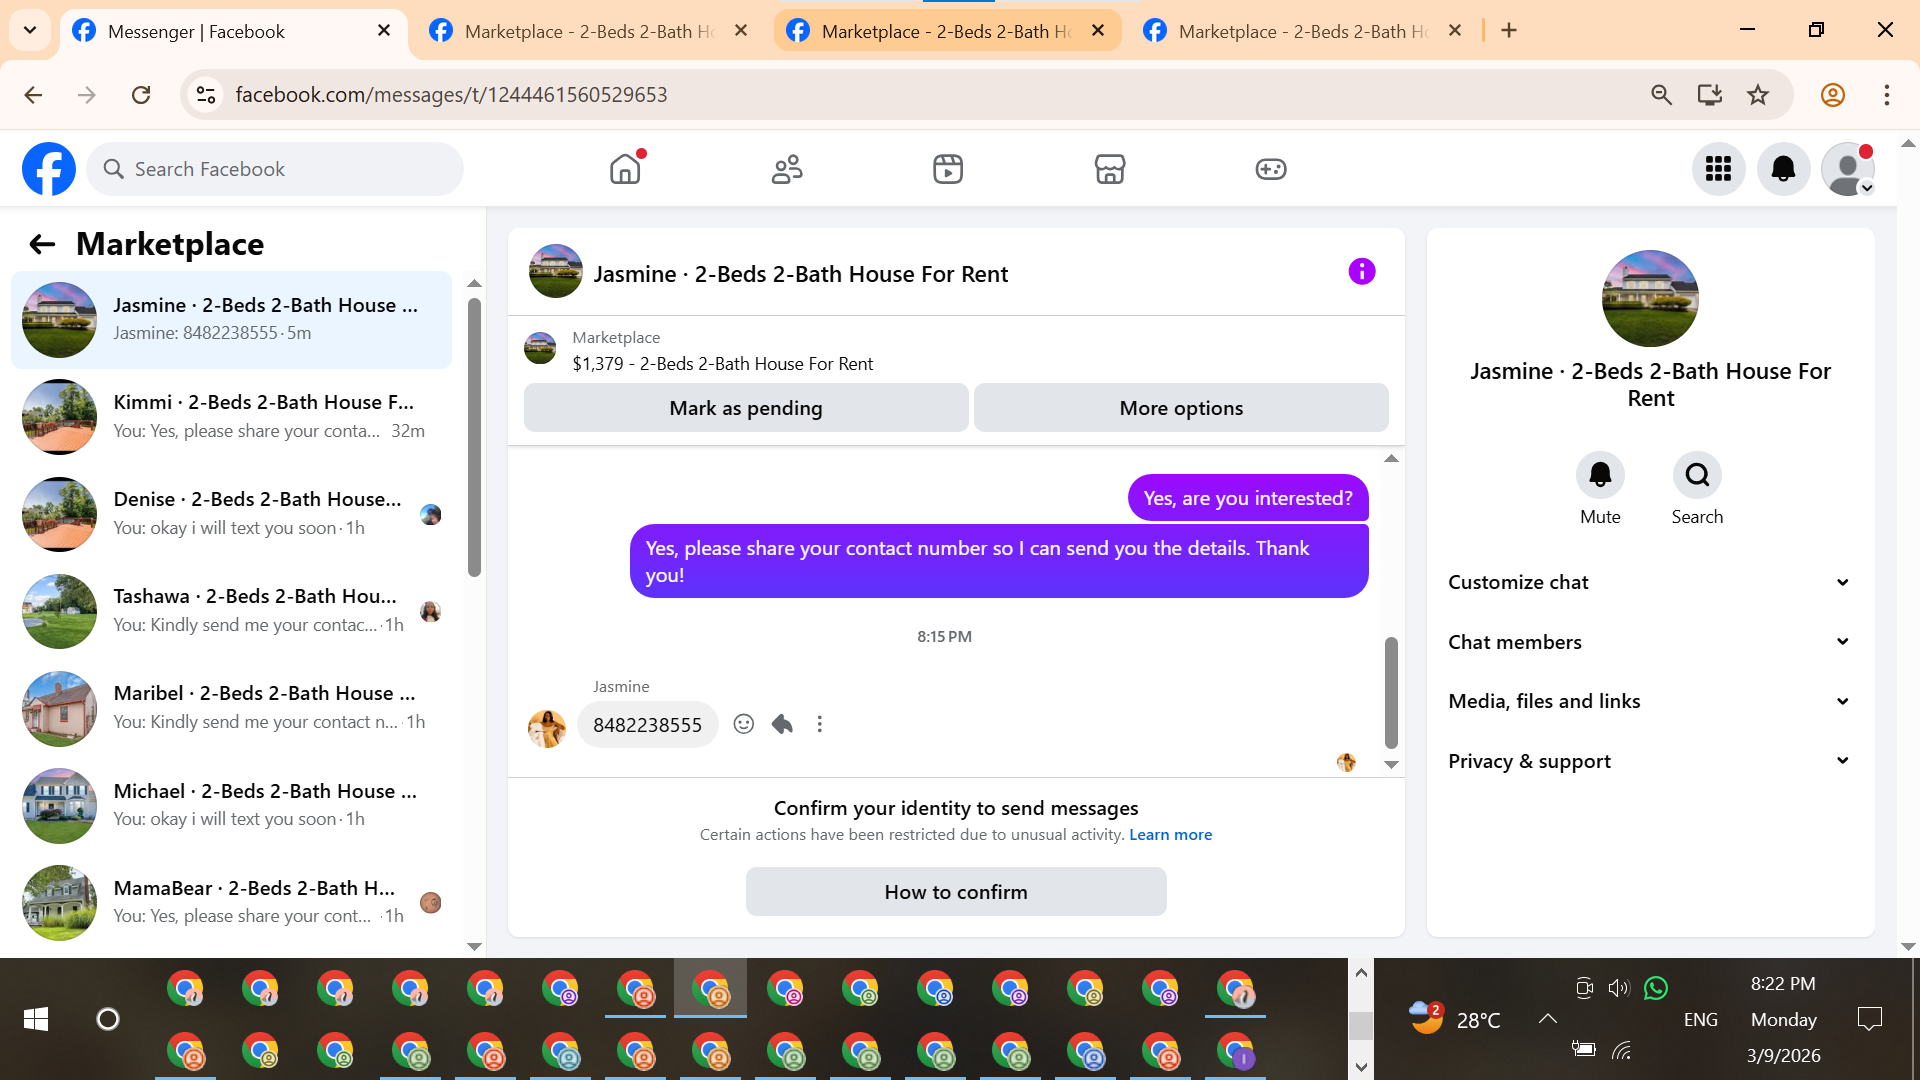The image size is (1920, 1080).
Task: Open the notifications bell in header
Action: pos(1783,169)
